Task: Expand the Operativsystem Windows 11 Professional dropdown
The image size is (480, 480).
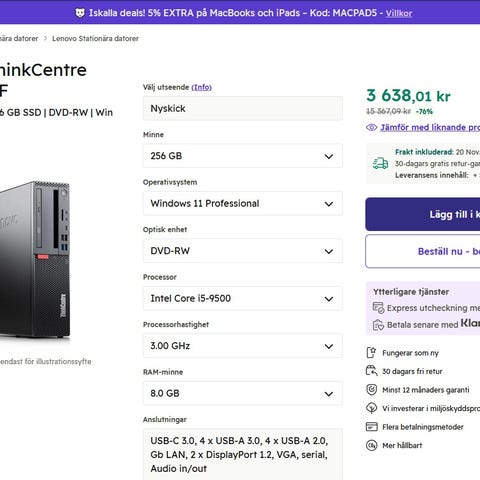Action: point(243,203)
